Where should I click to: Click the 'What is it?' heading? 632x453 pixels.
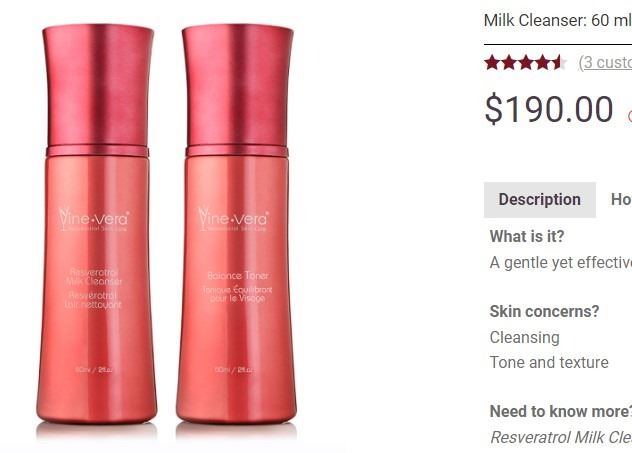coord(527,236)
